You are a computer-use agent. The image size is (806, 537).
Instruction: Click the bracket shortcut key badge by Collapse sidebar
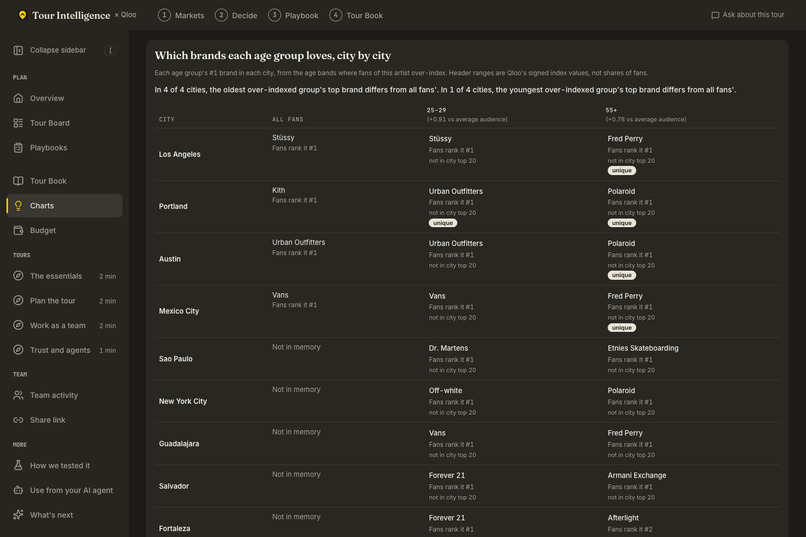pyautogui.click(x=110, y=50)
